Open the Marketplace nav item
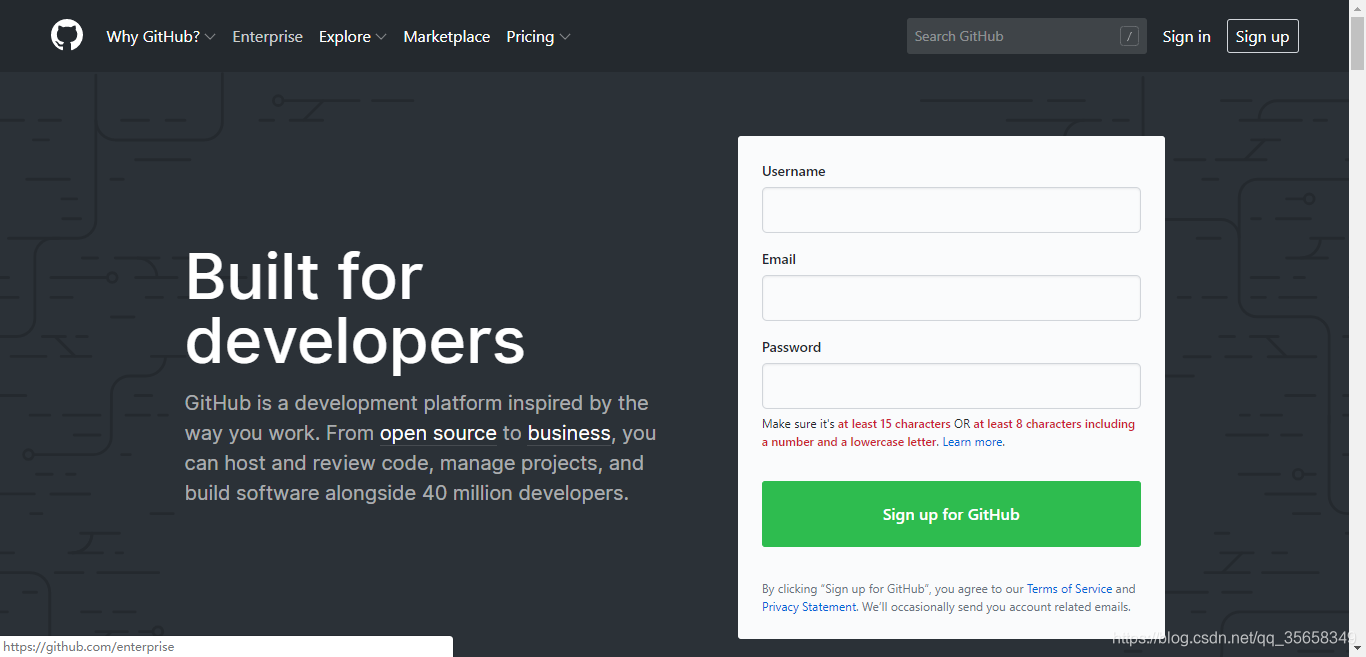 coord(446,37)
